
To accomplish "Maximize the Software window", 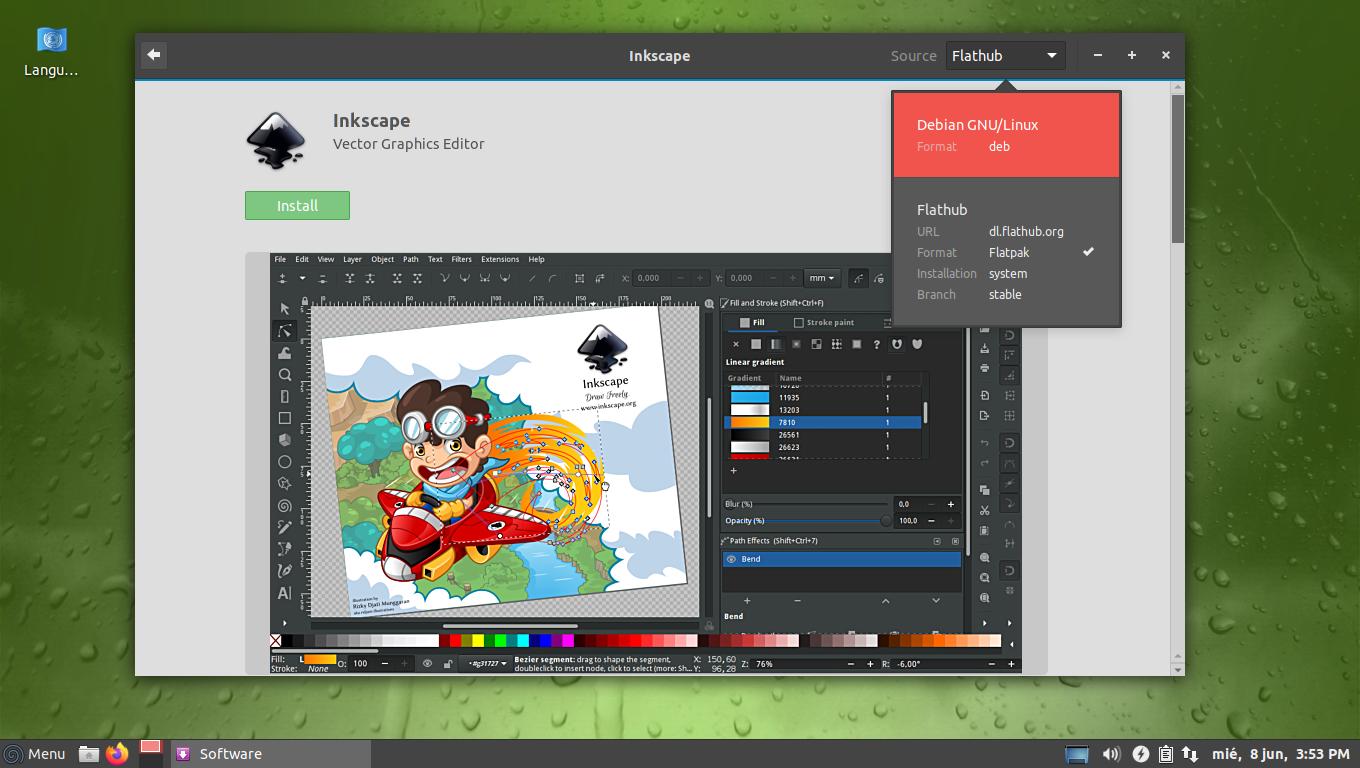I will tap(1132, 55).
